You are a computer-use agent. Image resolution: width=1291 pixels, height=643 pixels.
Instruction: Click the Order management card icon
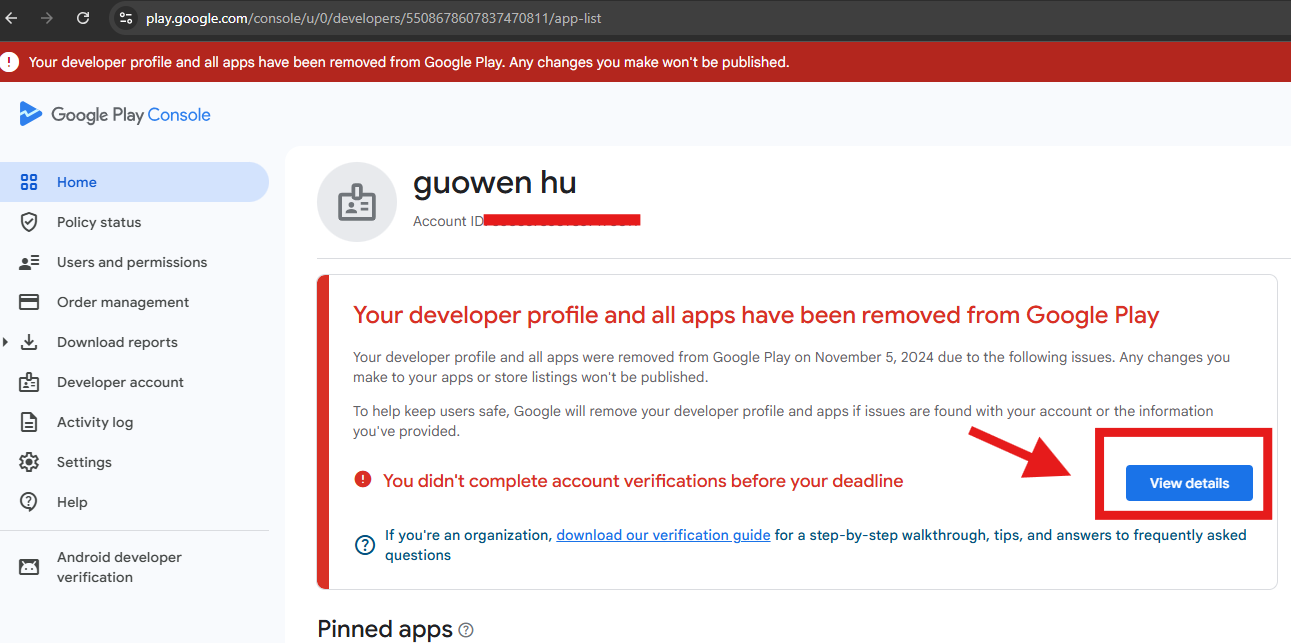[29, 302]
